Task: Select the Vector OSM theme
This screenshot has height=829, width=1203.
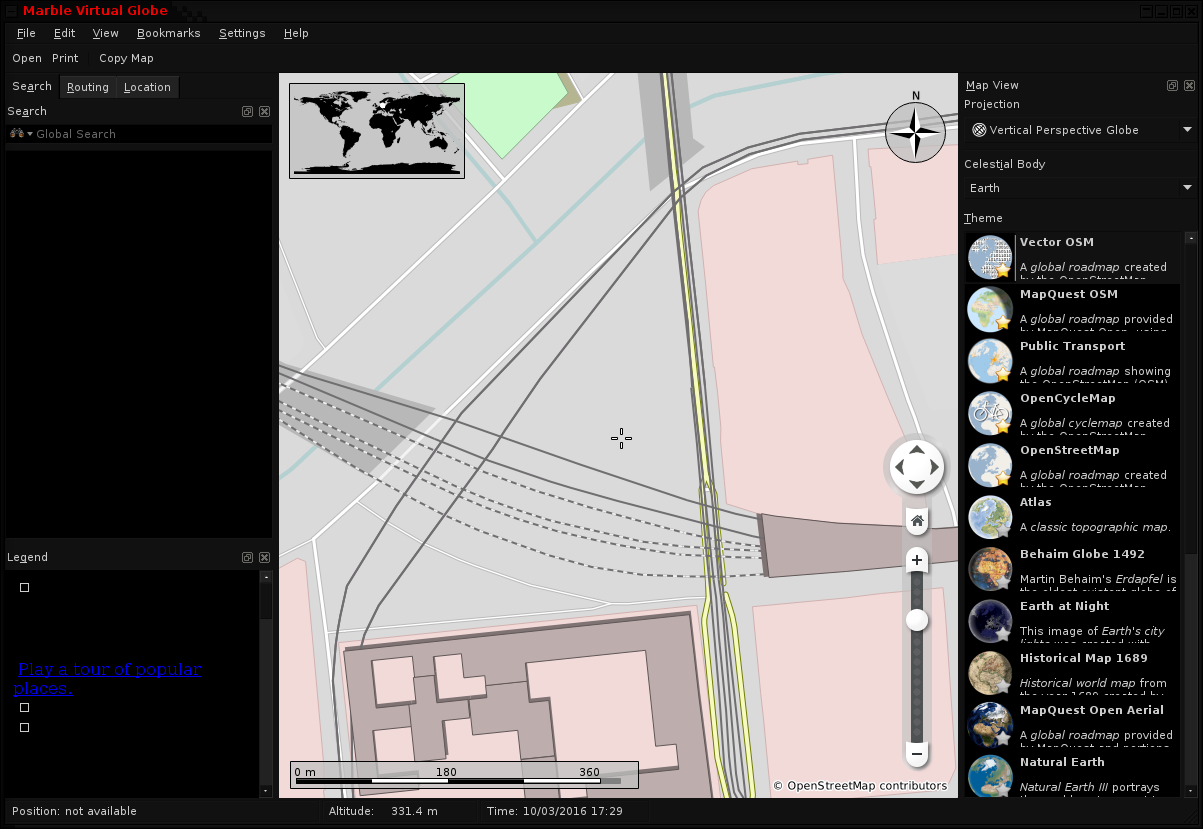Action: (1074, 258)
